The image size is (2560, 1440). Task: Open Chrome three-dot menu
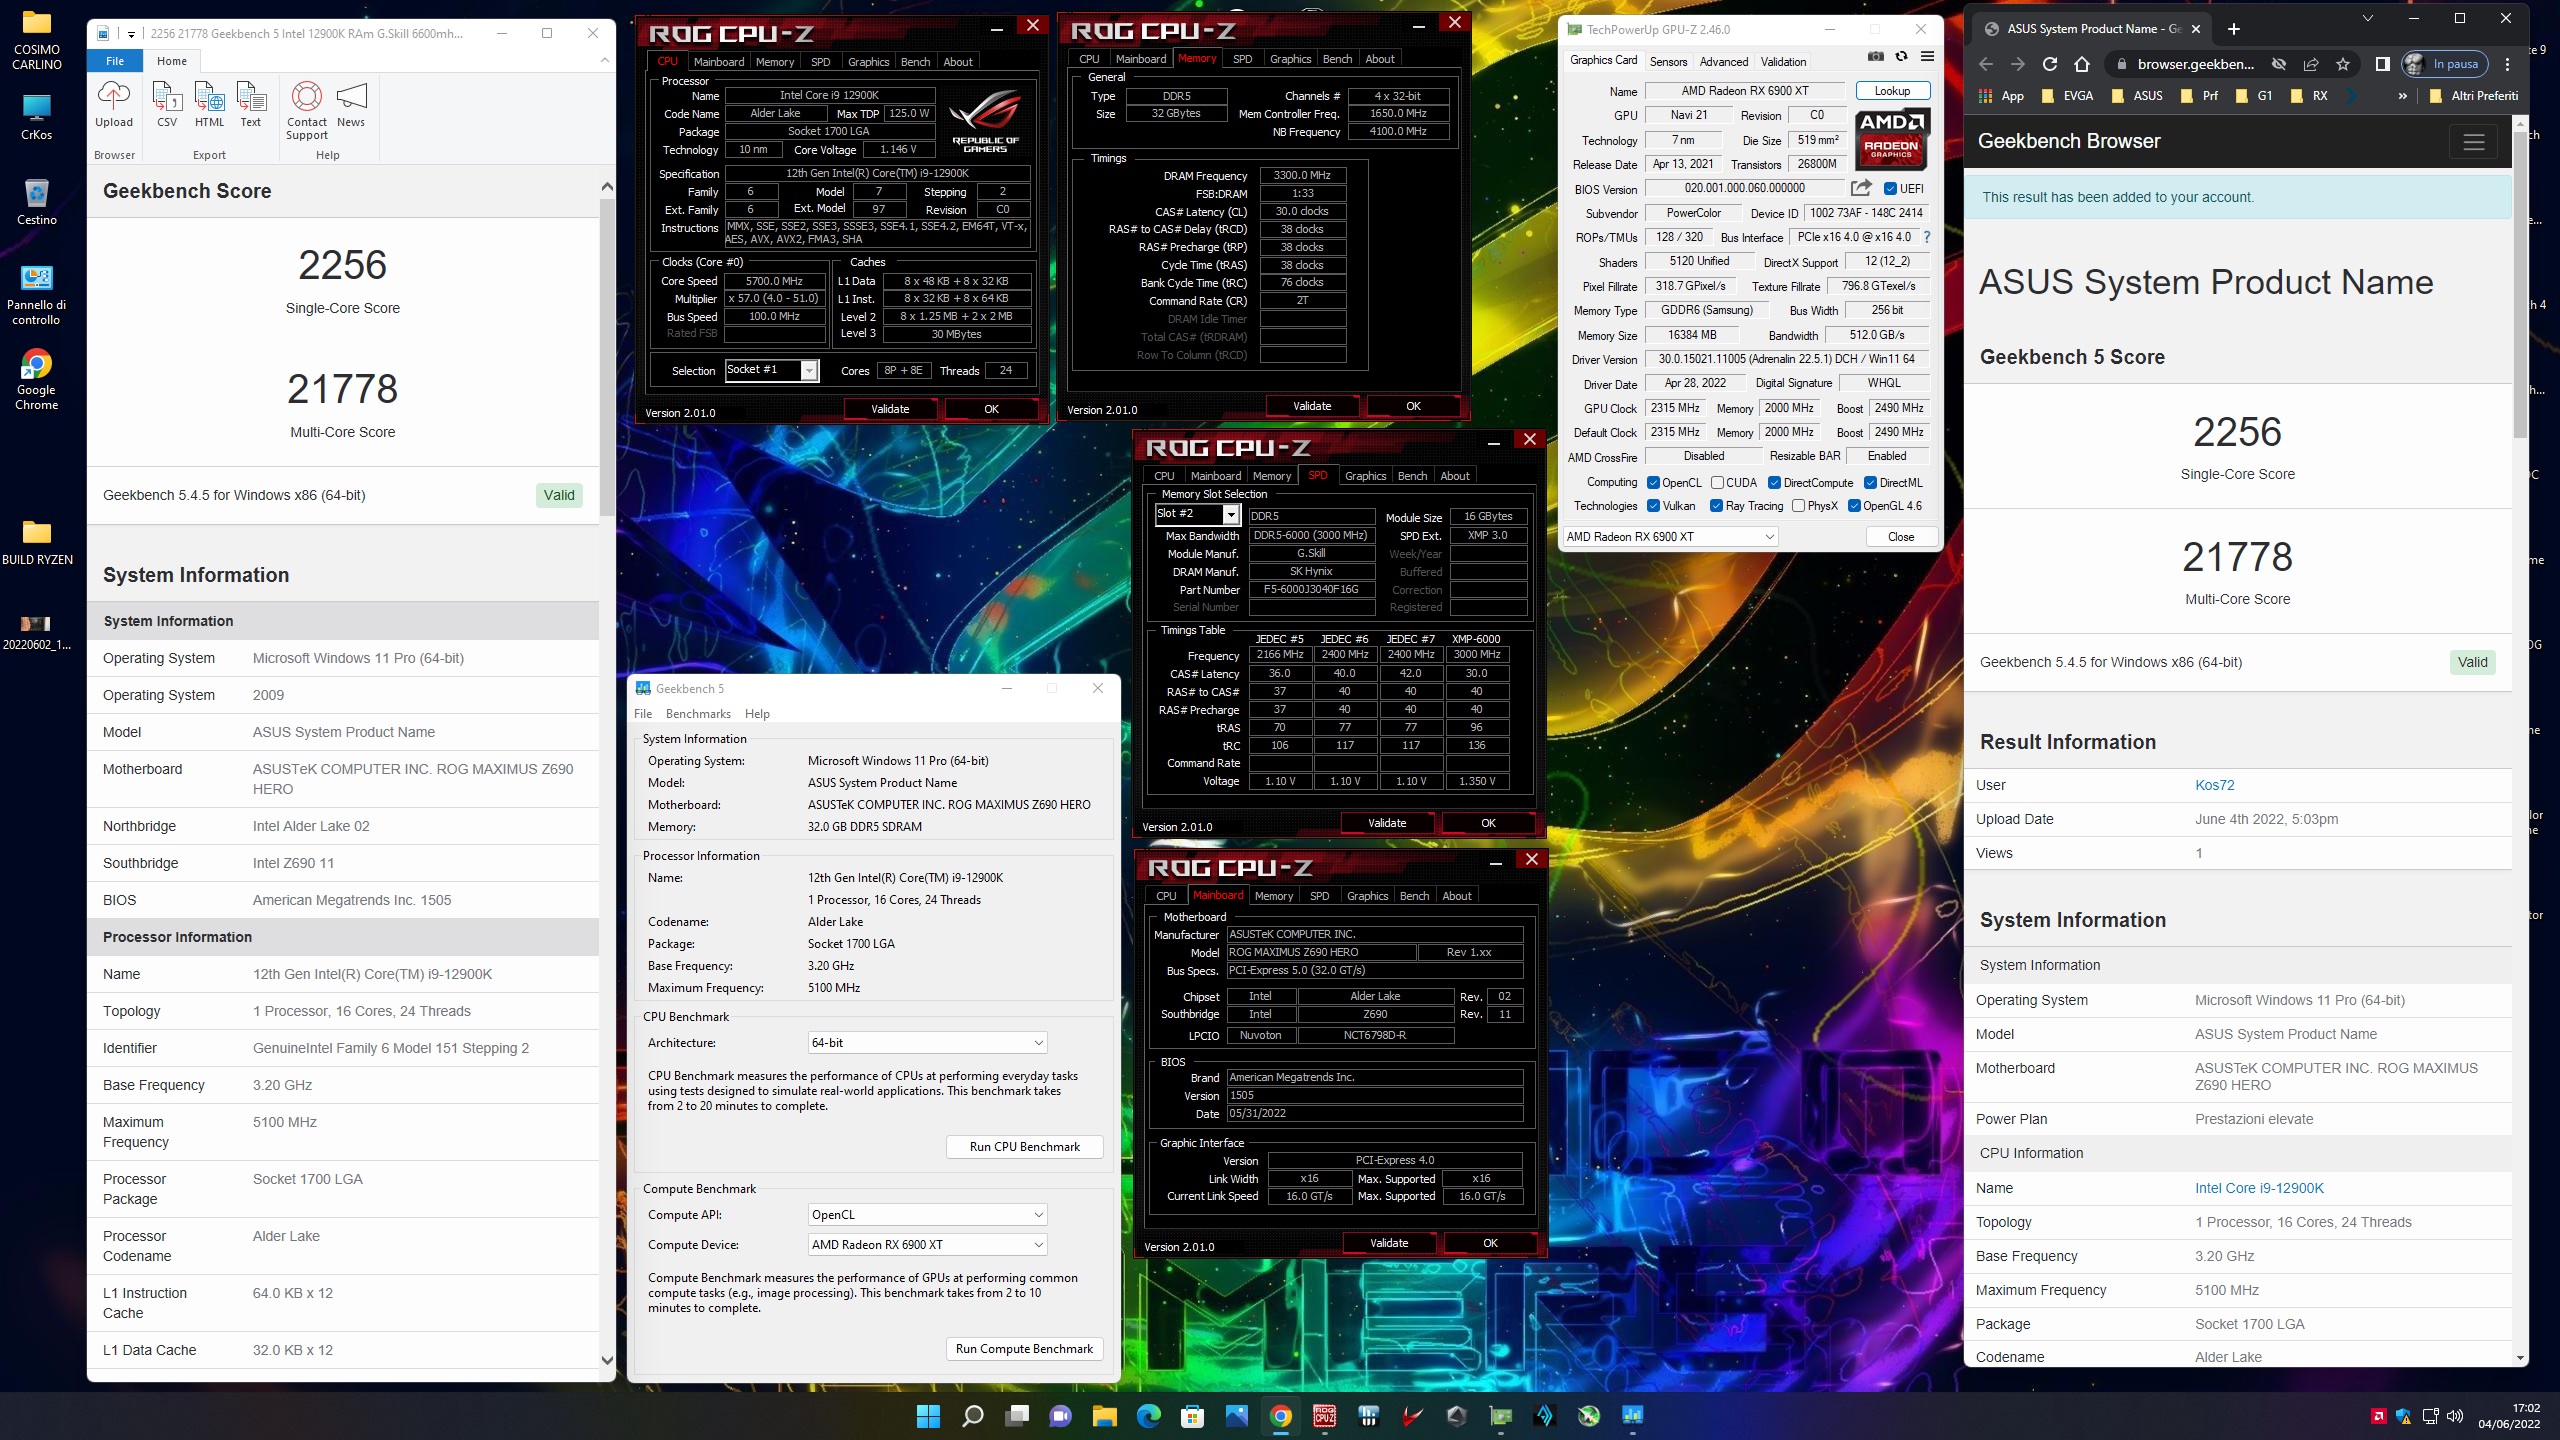[x=2507, y=64]
